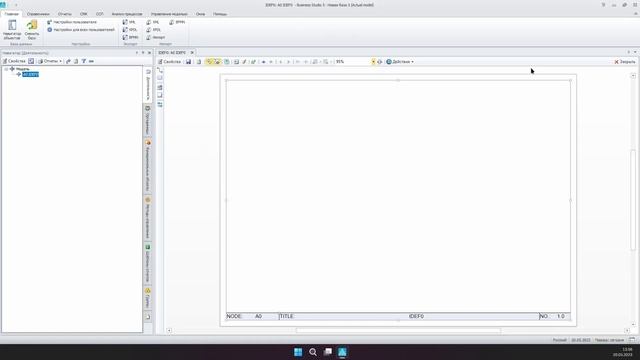This screenshot has width=640, height=360.
Task: Export model as XPDL
Action: coord(130,30)
